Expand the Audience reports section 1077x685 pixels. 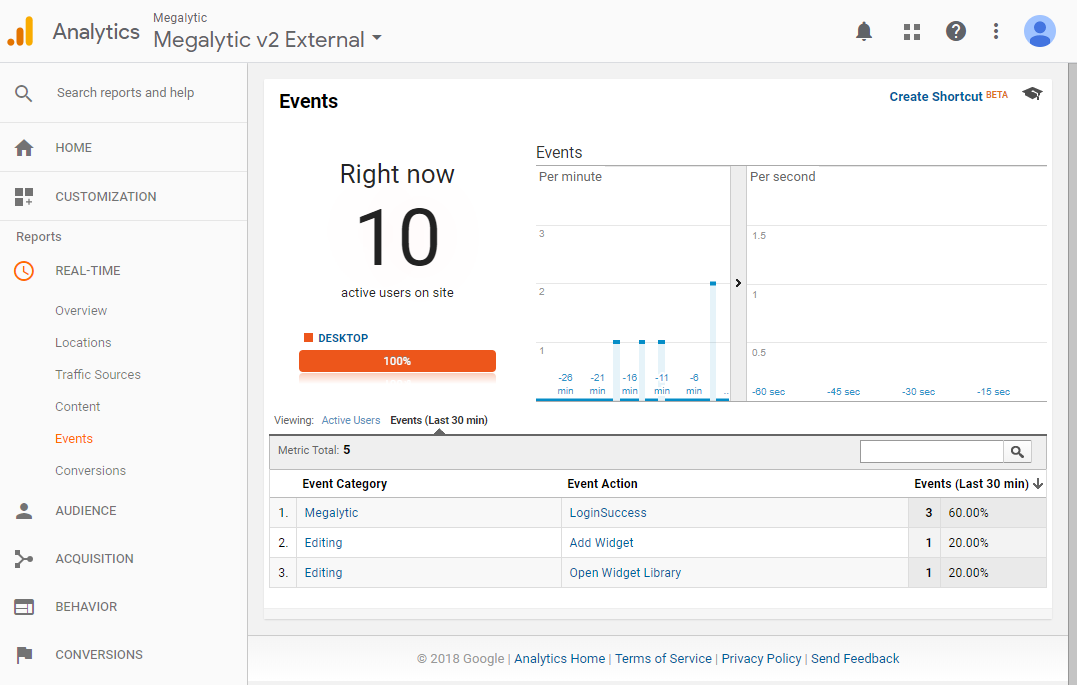pyautogui.click(x=85, y=511)
